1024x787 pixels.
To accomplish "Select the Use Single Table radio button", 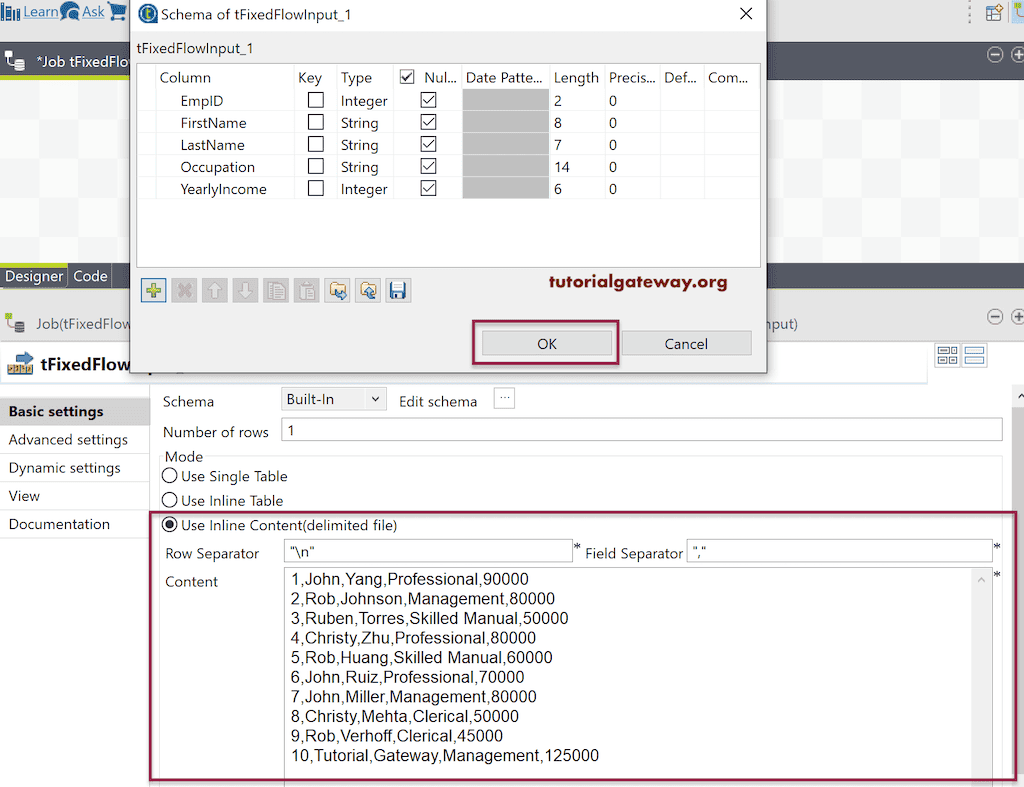I will (169, 477).
